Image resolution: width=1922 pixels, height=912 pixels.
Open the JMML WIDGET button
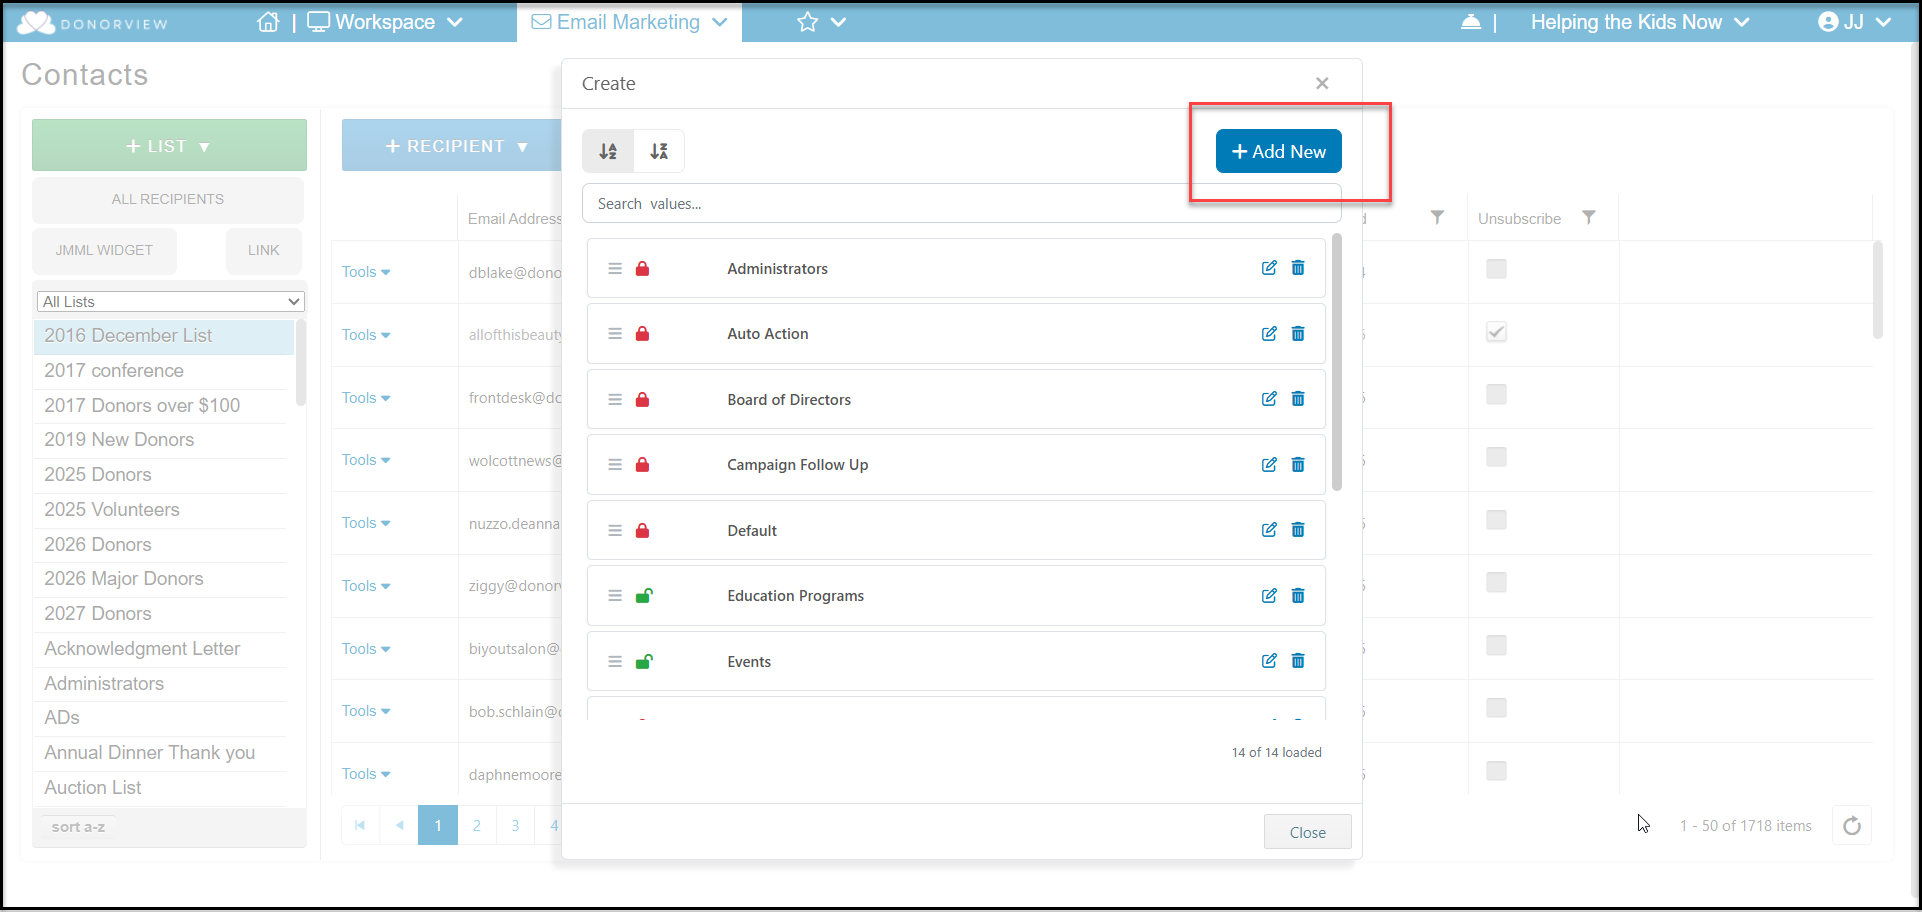[x=104, y=250]
